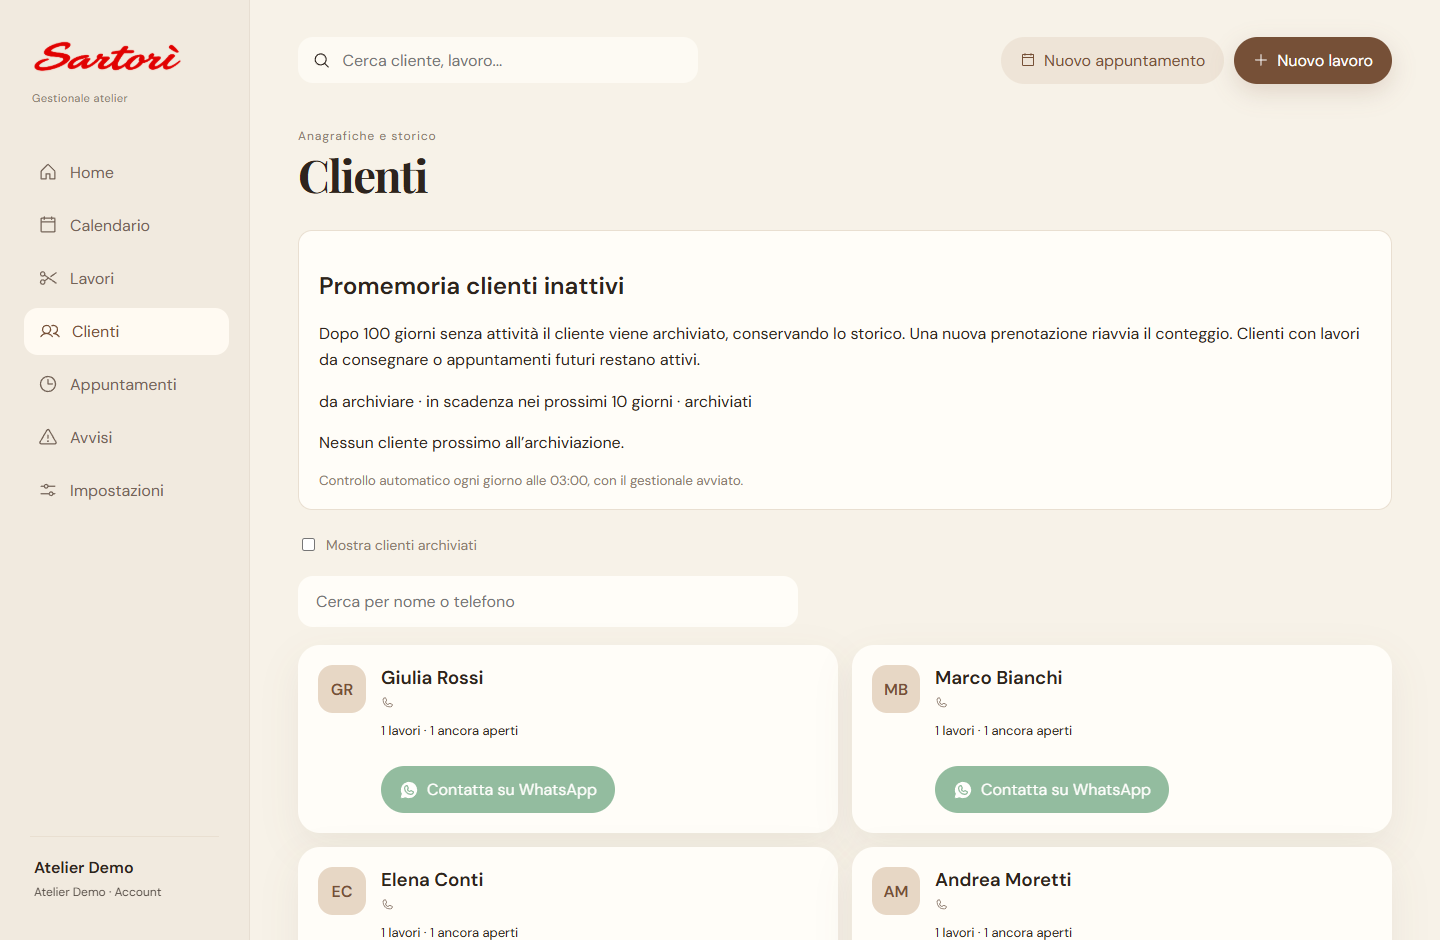1440x940 pixels.
Task: Open Andrea Moretti client name
Action: click(x=1003, y=880)
